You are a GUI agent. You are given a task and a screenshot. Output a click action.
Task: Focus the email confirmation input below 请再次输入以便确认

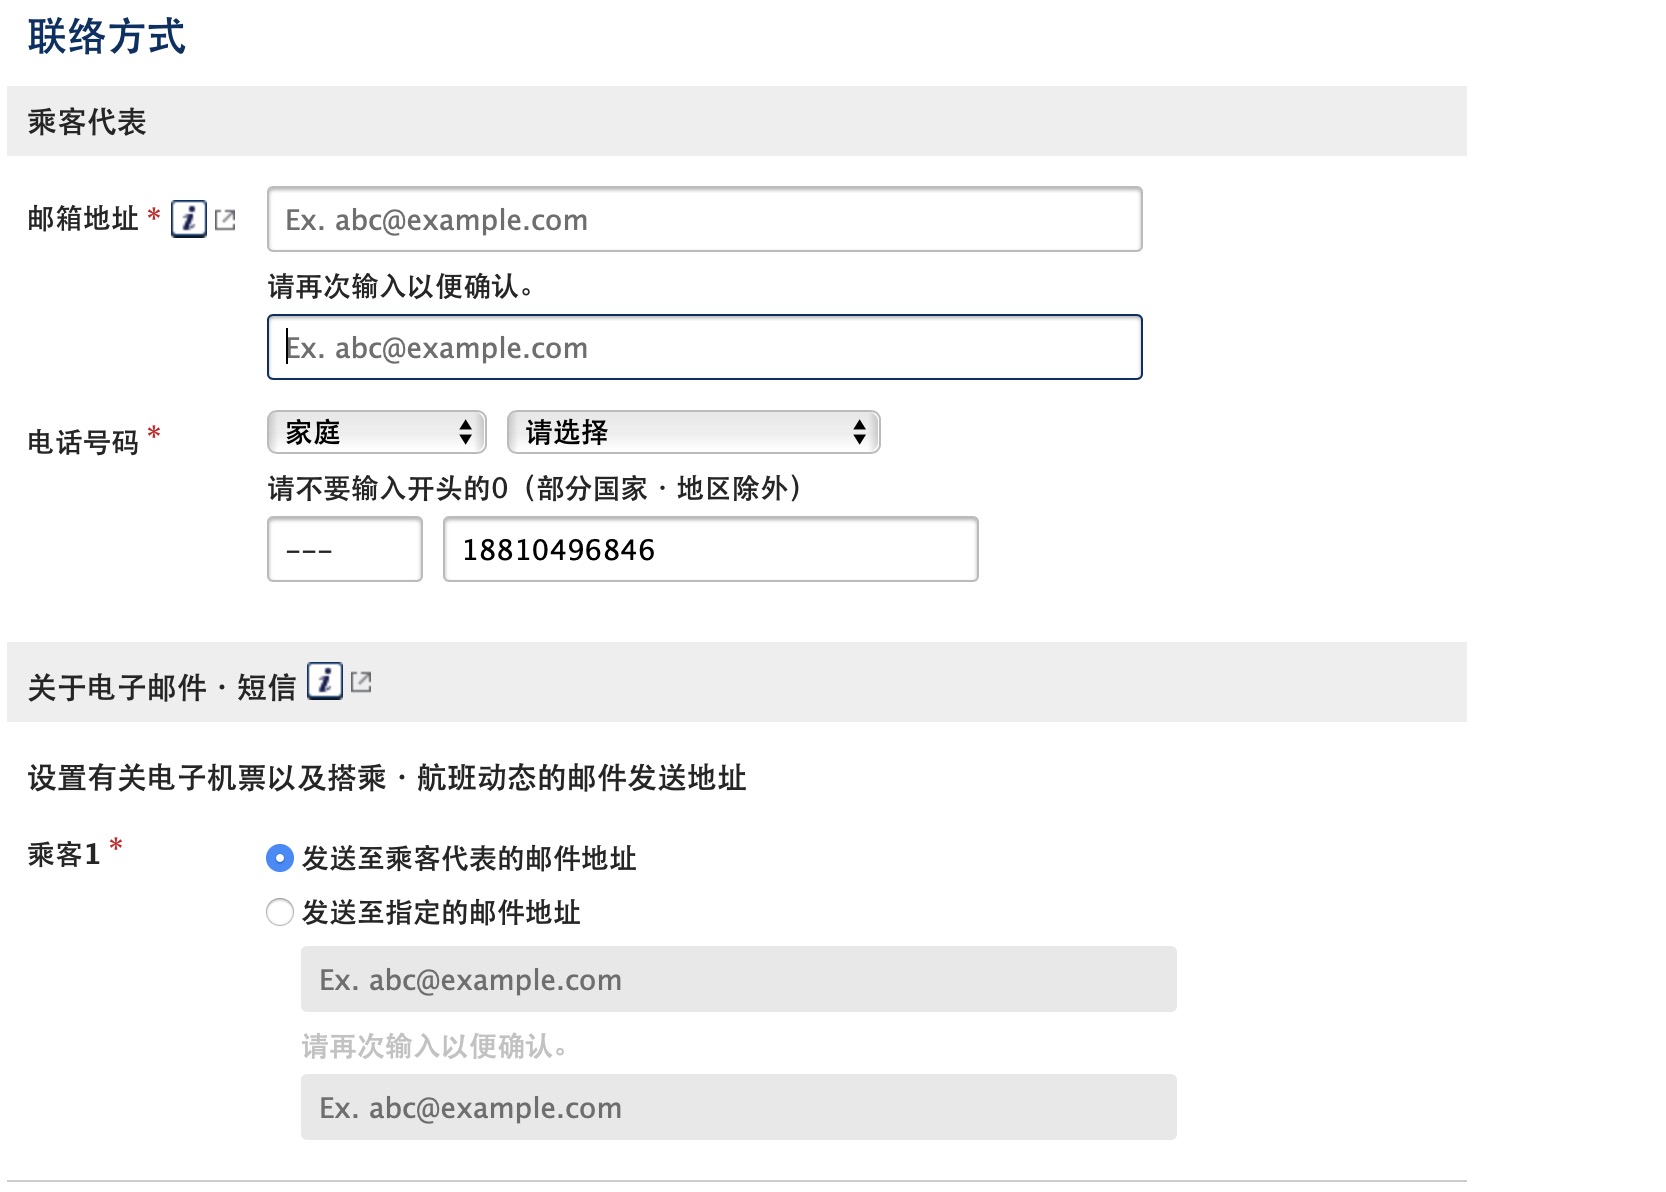coord(705,347)
